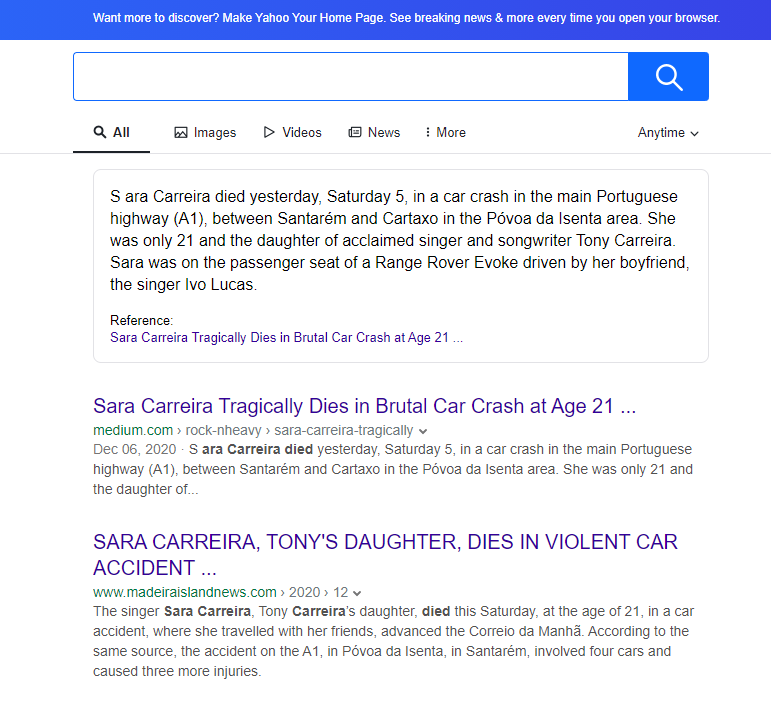Expand the arrow beside medium.com breadcrumb

pos(423,431)
